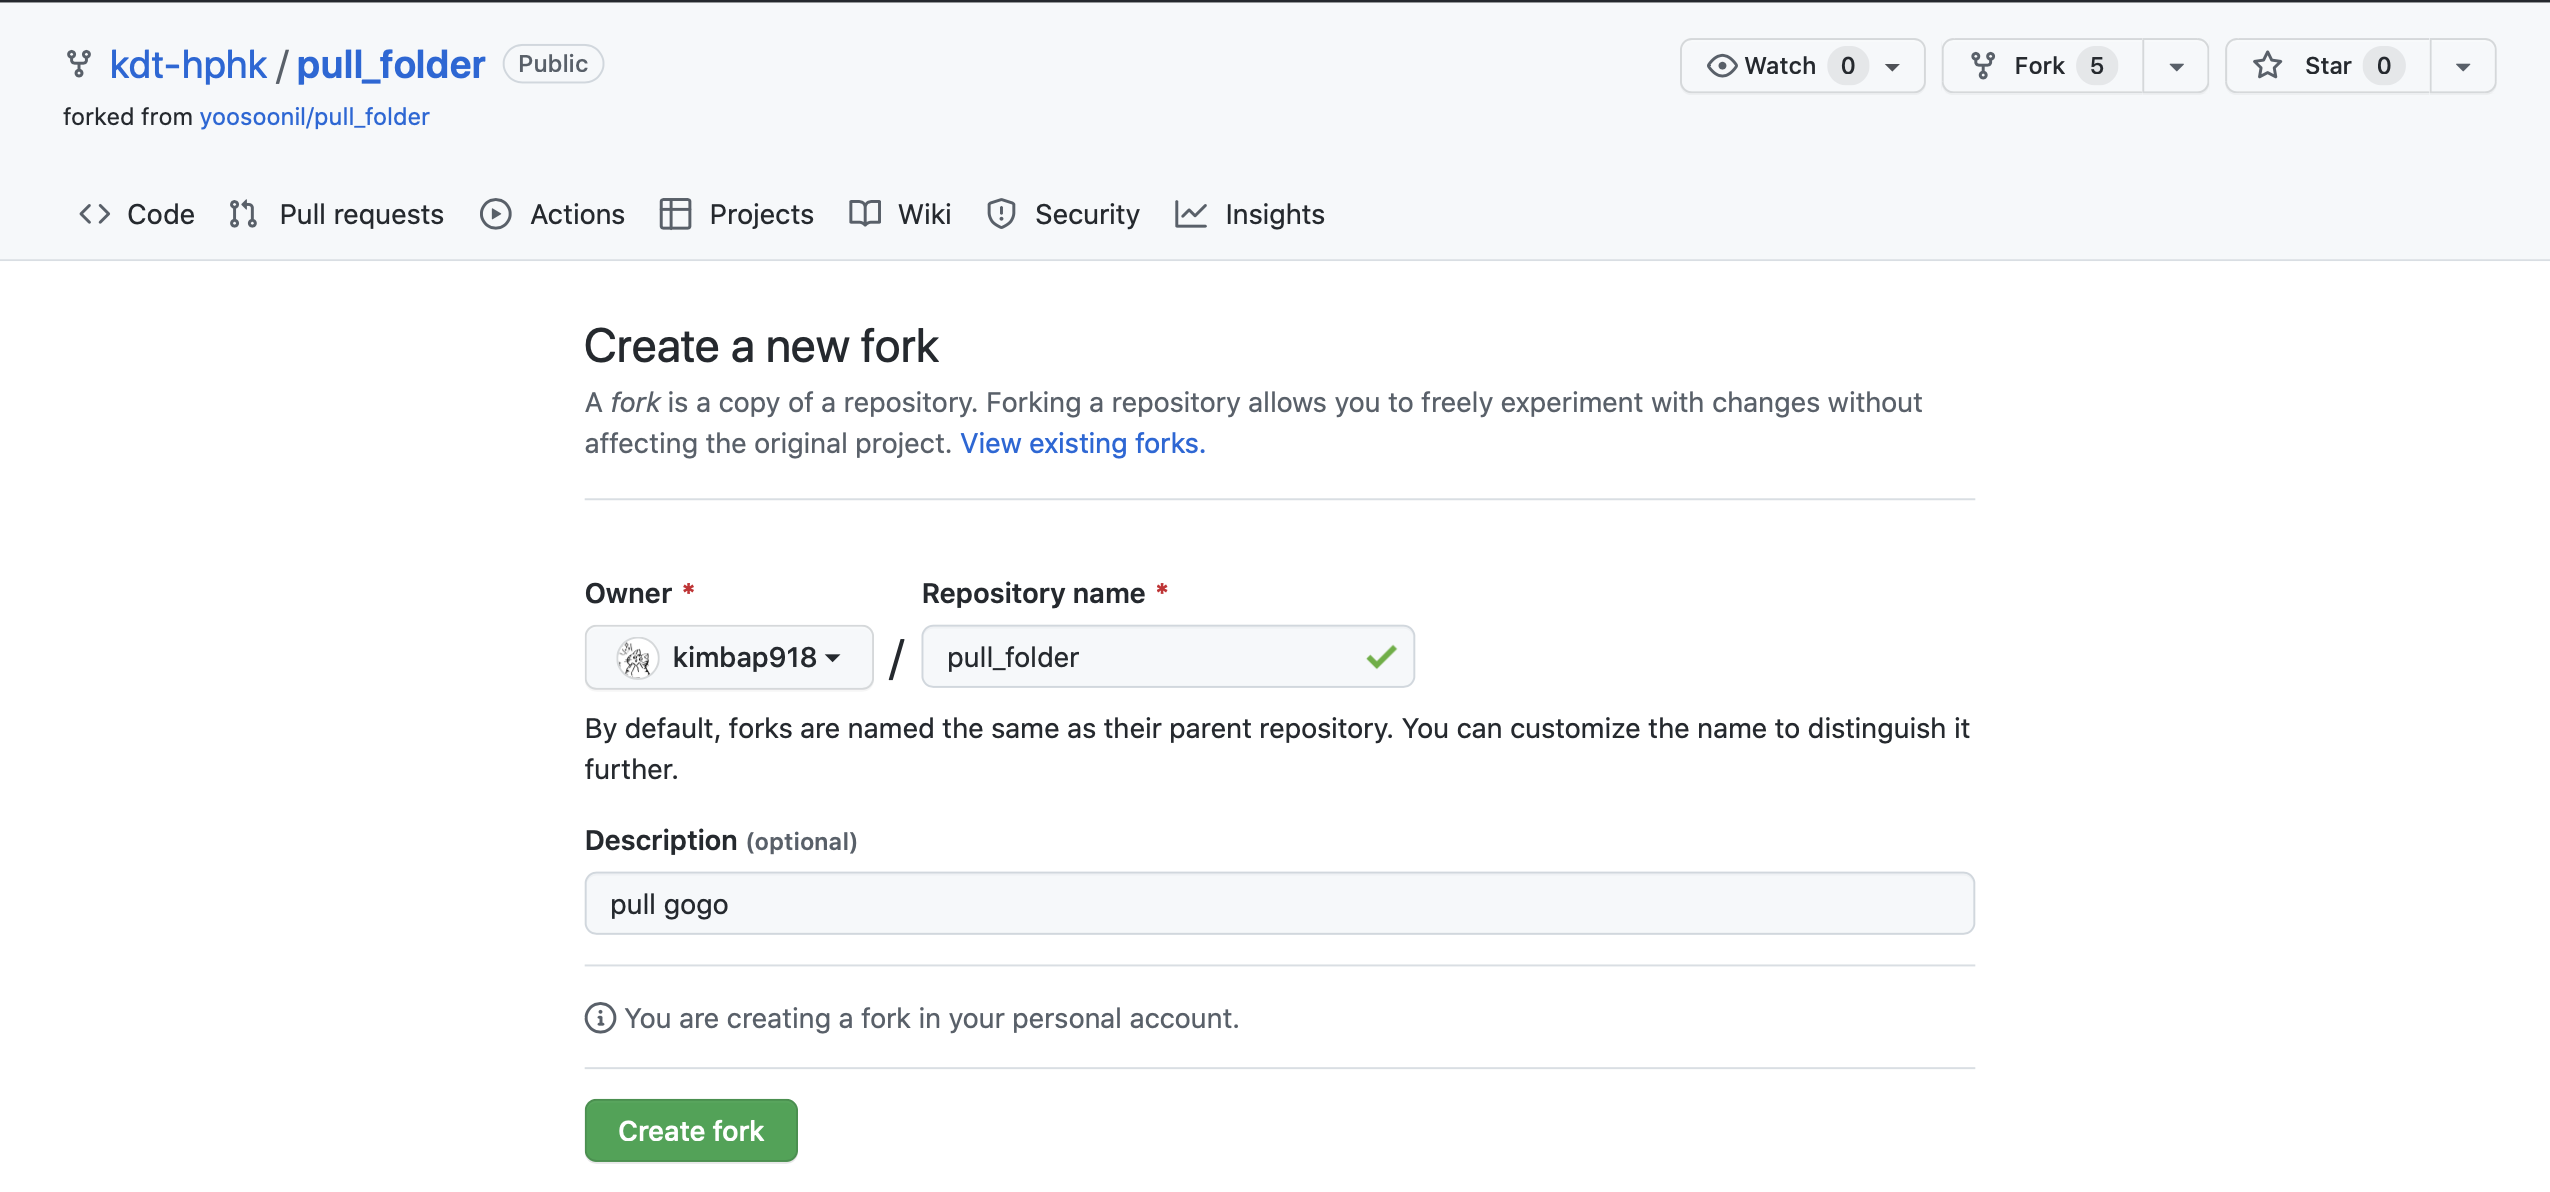Image resolution: width=2550 pixels, height=1192 pixels.
Task: Switch to the Actions tab
Action: point(552,214)
